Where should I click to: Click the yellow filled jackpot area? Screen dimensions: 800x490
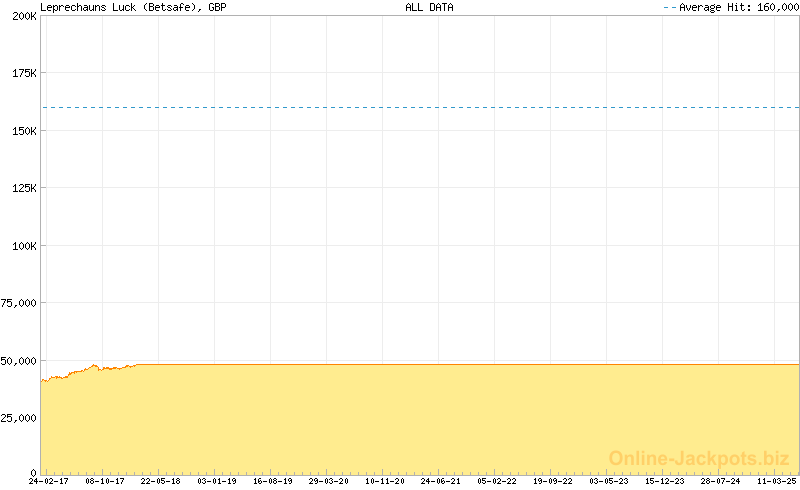(x=420, y=420)
